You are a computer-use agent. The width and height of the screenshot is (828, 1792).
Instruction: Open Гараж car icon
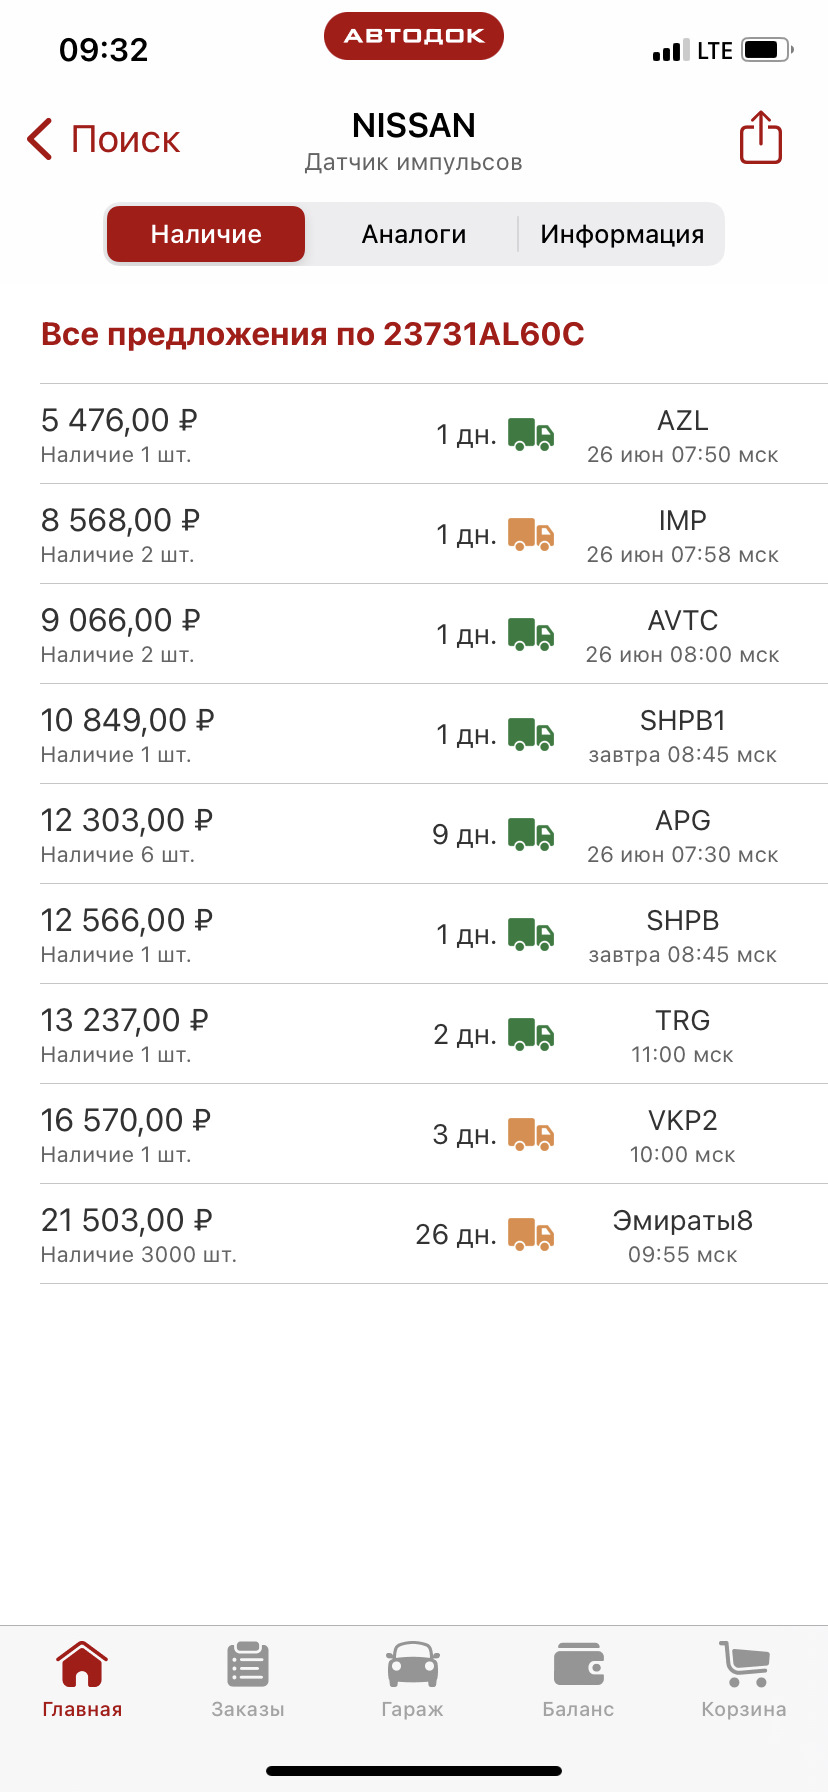413,1665
